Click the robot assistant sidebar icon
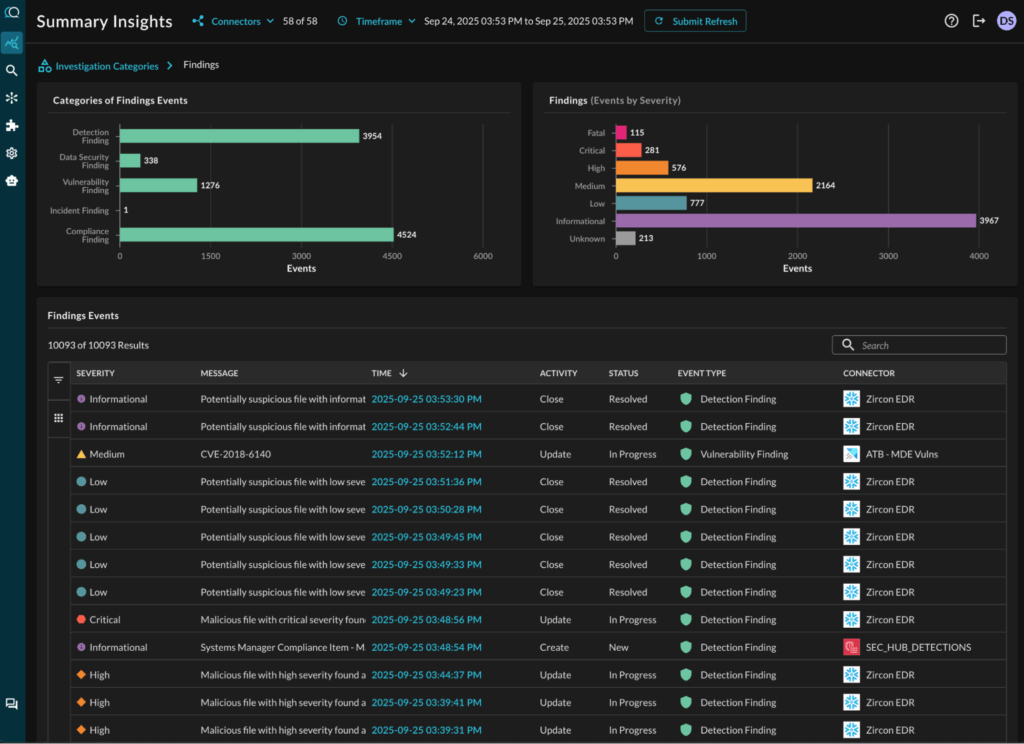Screen dimensions: 1024x744 (x=12, y=181)
